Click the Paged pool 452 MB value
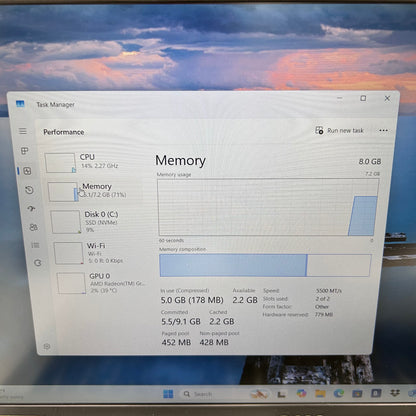Image resolution: width=416 pixels, height=416 pixels. (x=176, y=342)
